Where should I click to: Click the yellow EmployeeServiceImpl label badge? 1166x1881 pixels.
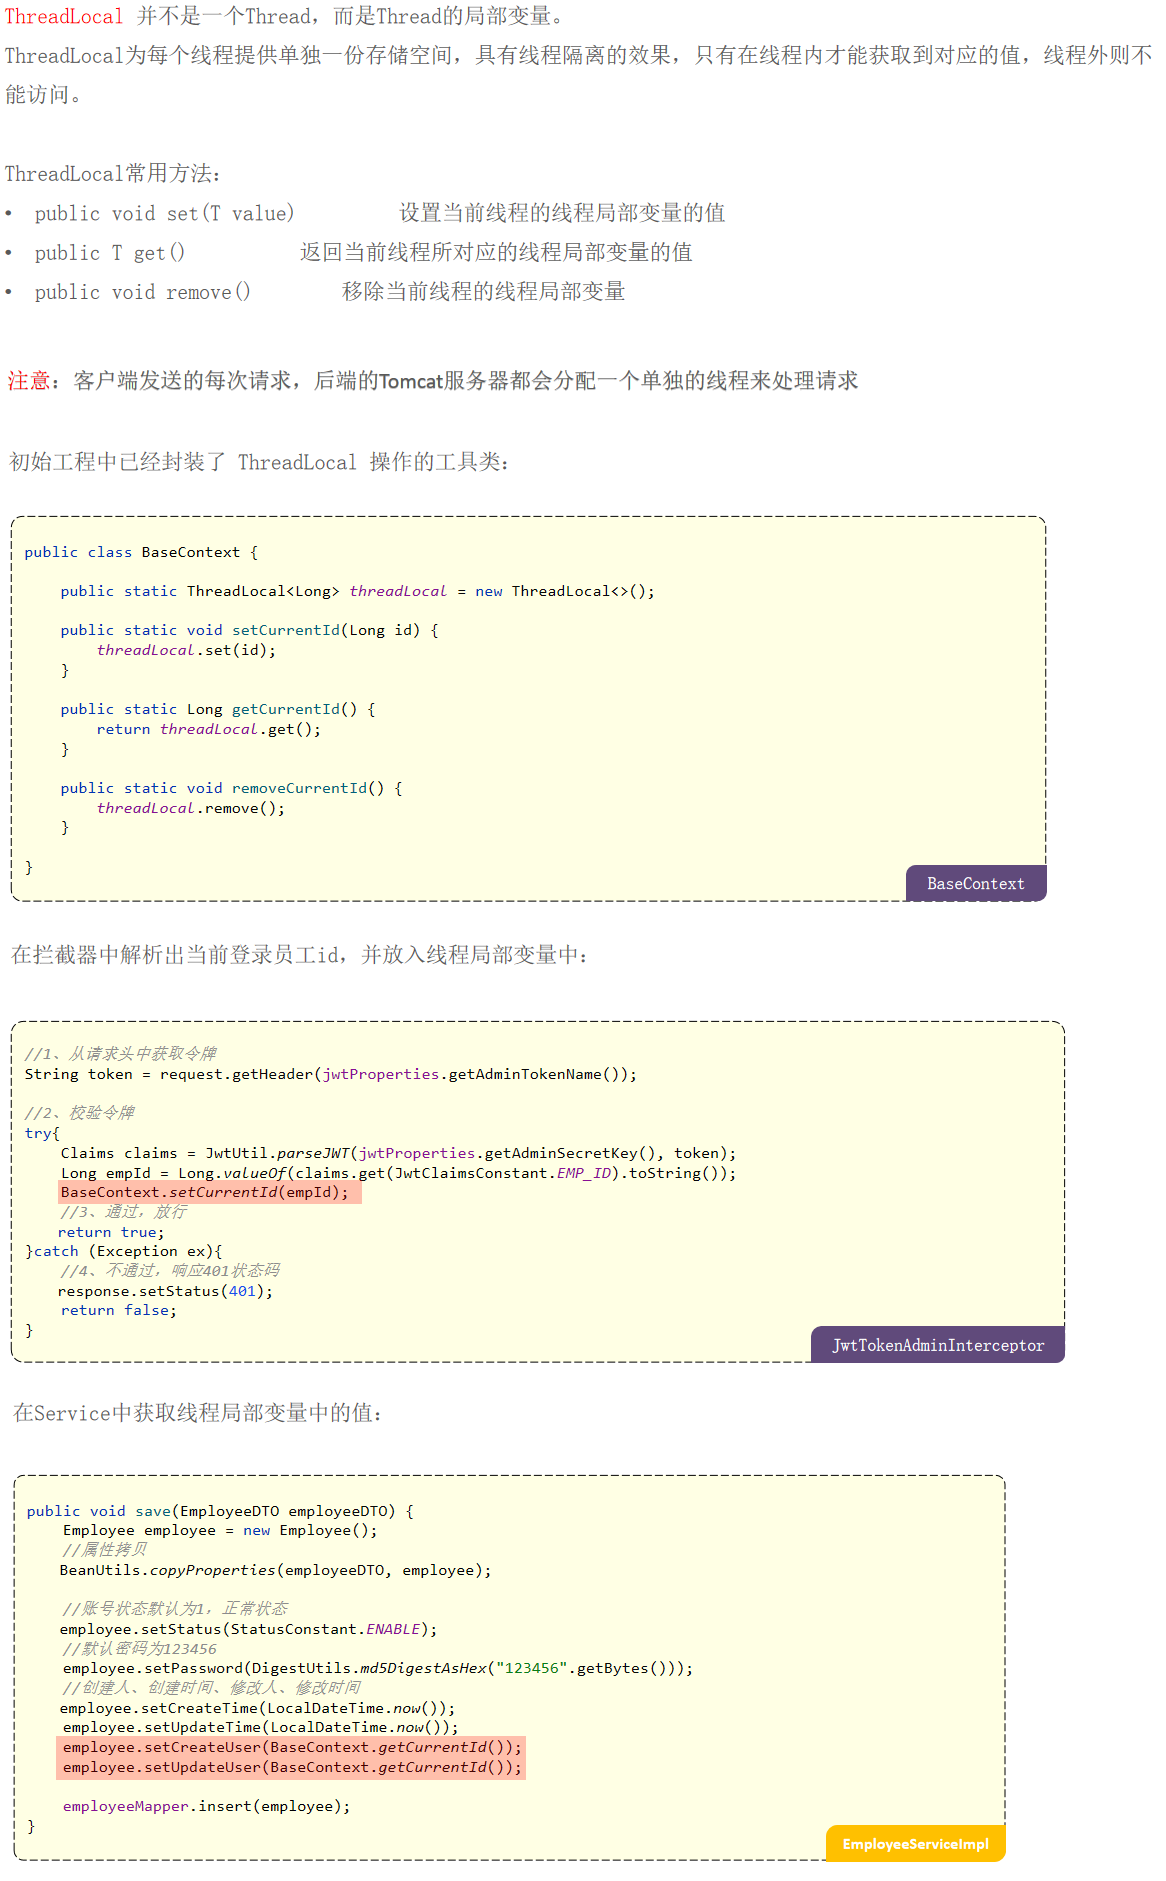915,1844
